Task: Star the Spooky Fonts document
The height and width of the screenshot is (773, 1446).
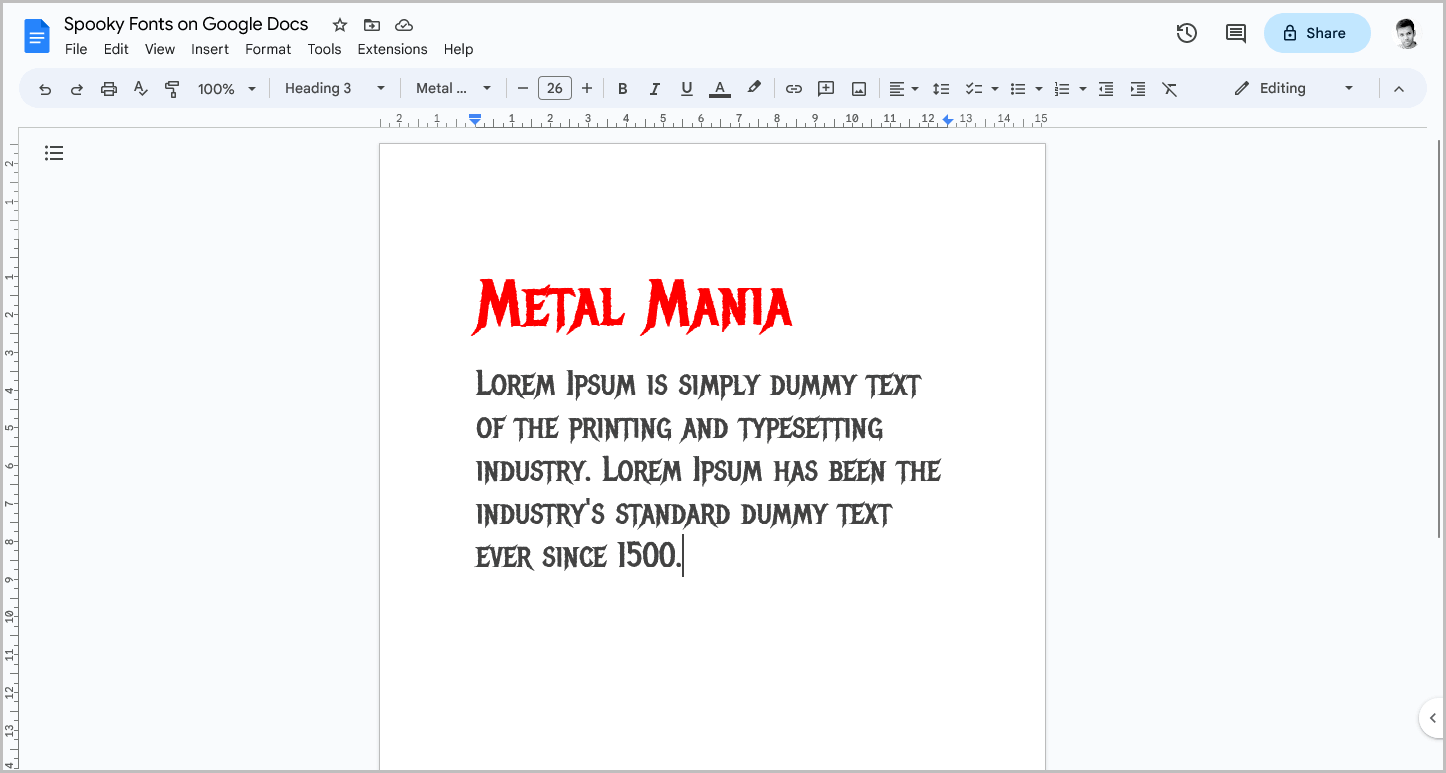Action: [338, 24]
